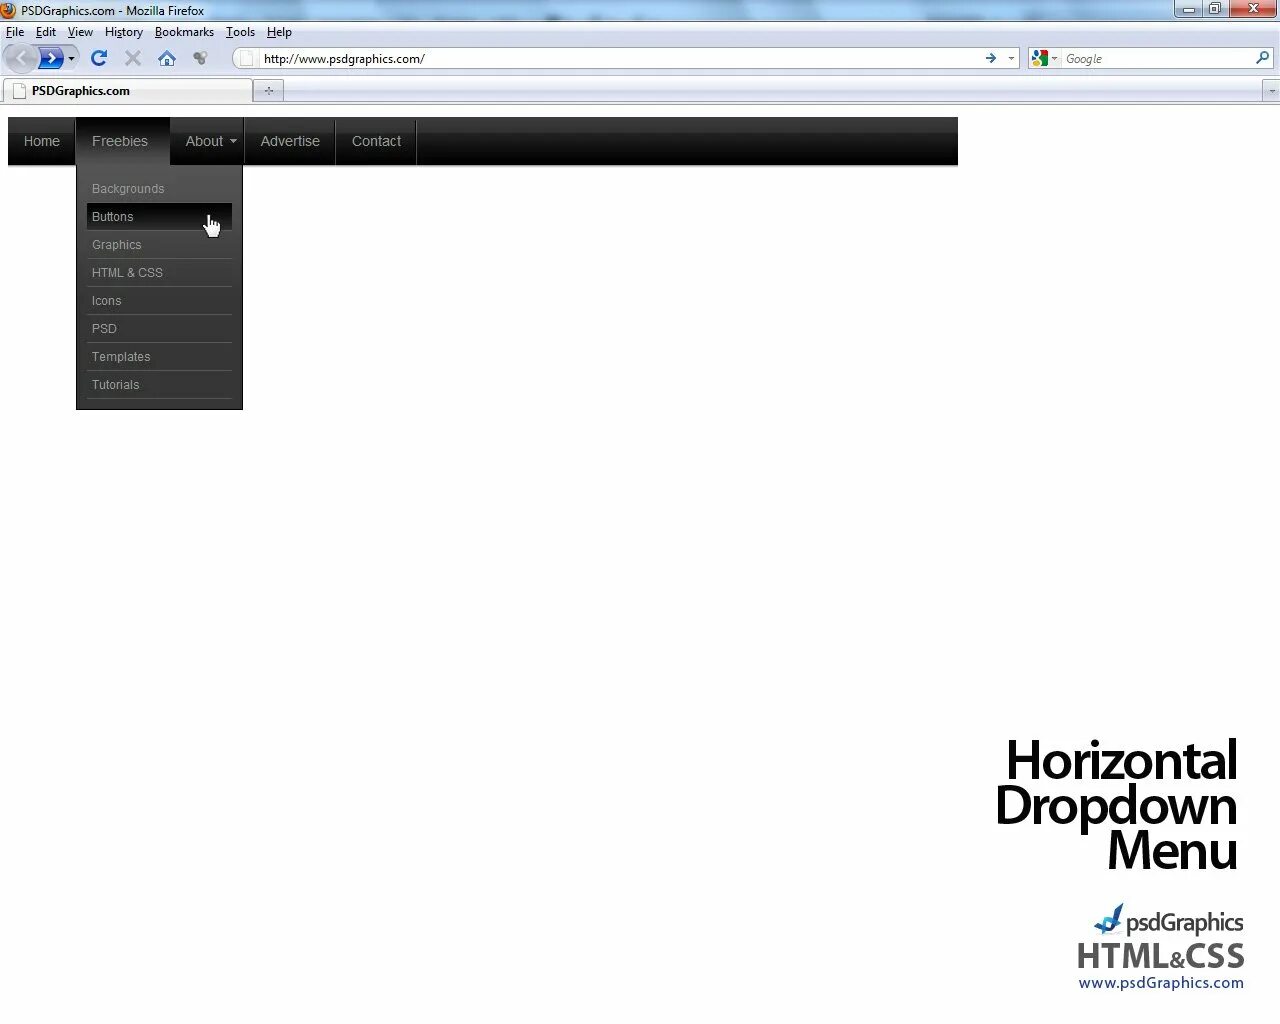Focus the Google search field
The width and height of the screenshot is (1280, 1024).
tap(1156, 59)
